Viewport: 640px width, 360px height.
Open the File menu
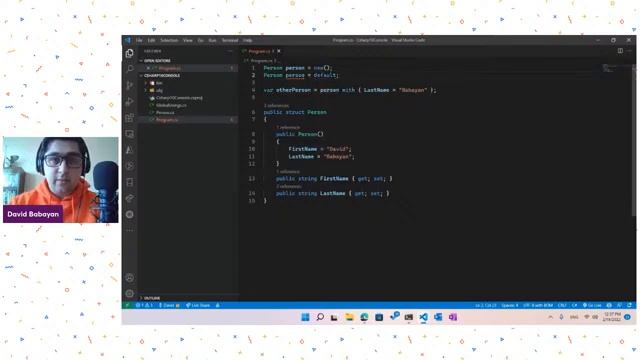pos(139,40)
